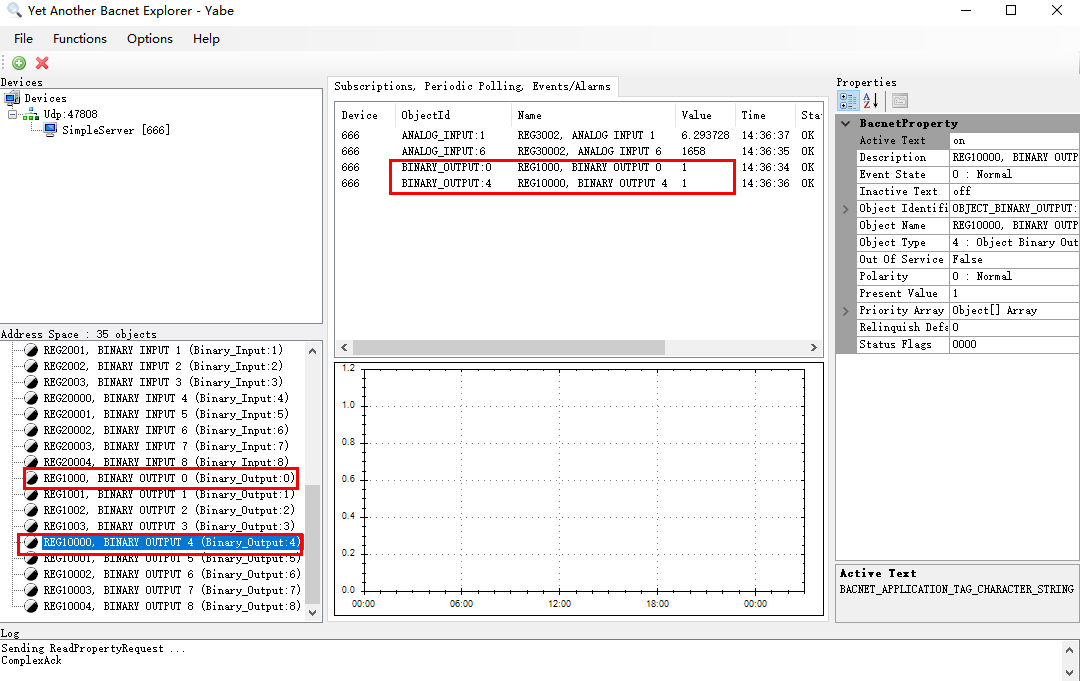Open the Help menu
The image size is (1080, 681).
click(206, 39)
